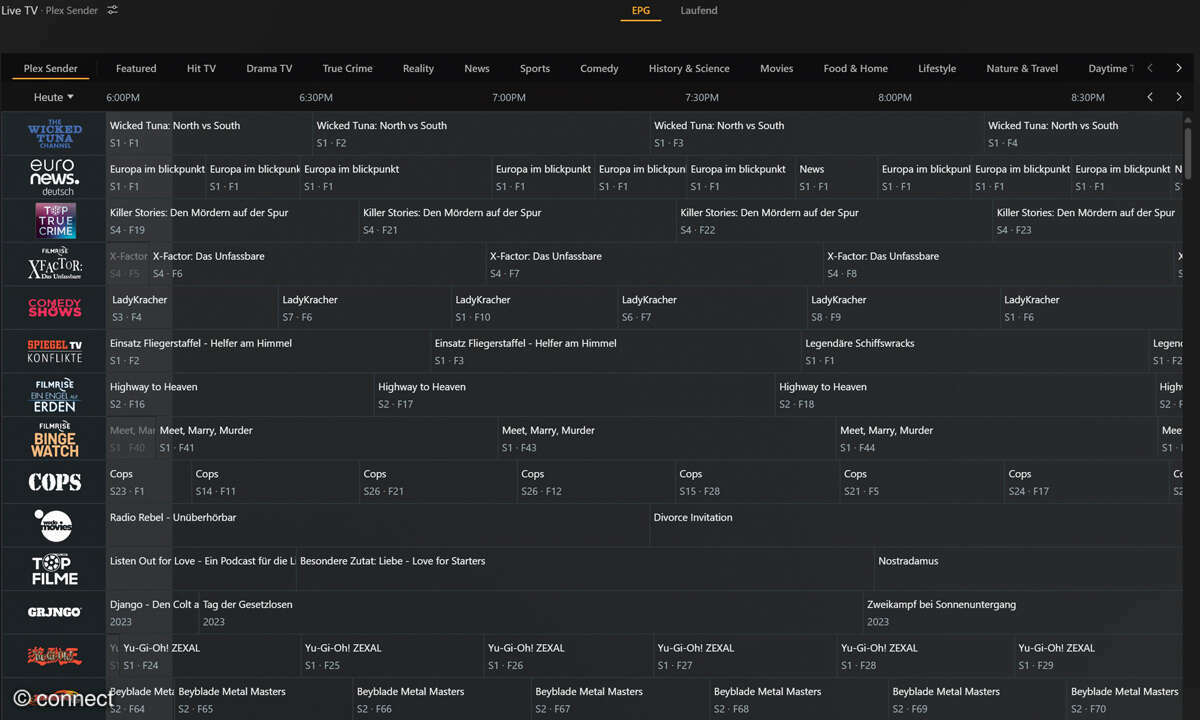This screenshot has width=1200, height=720.
Task: Open LadyKracher episode S1 F10
Action: [x=534, y=308]
